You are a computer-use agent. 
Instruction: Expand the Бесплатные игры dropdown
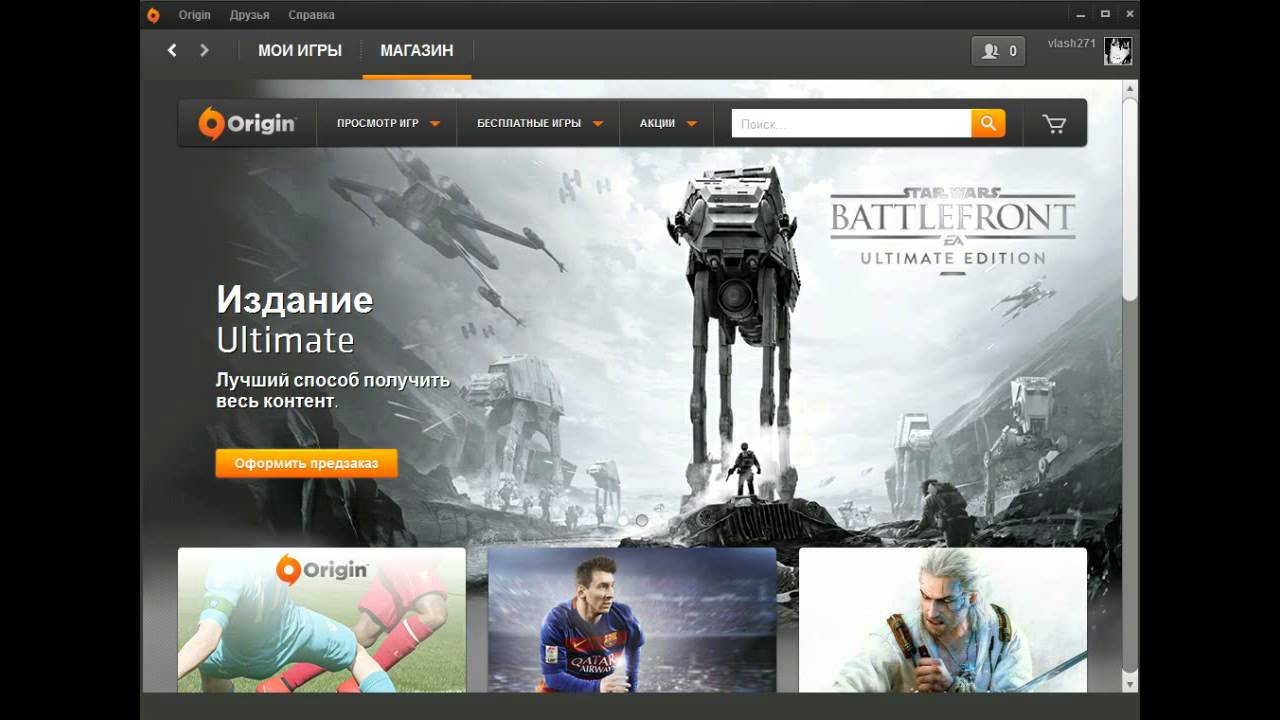(x=539, y=124)
